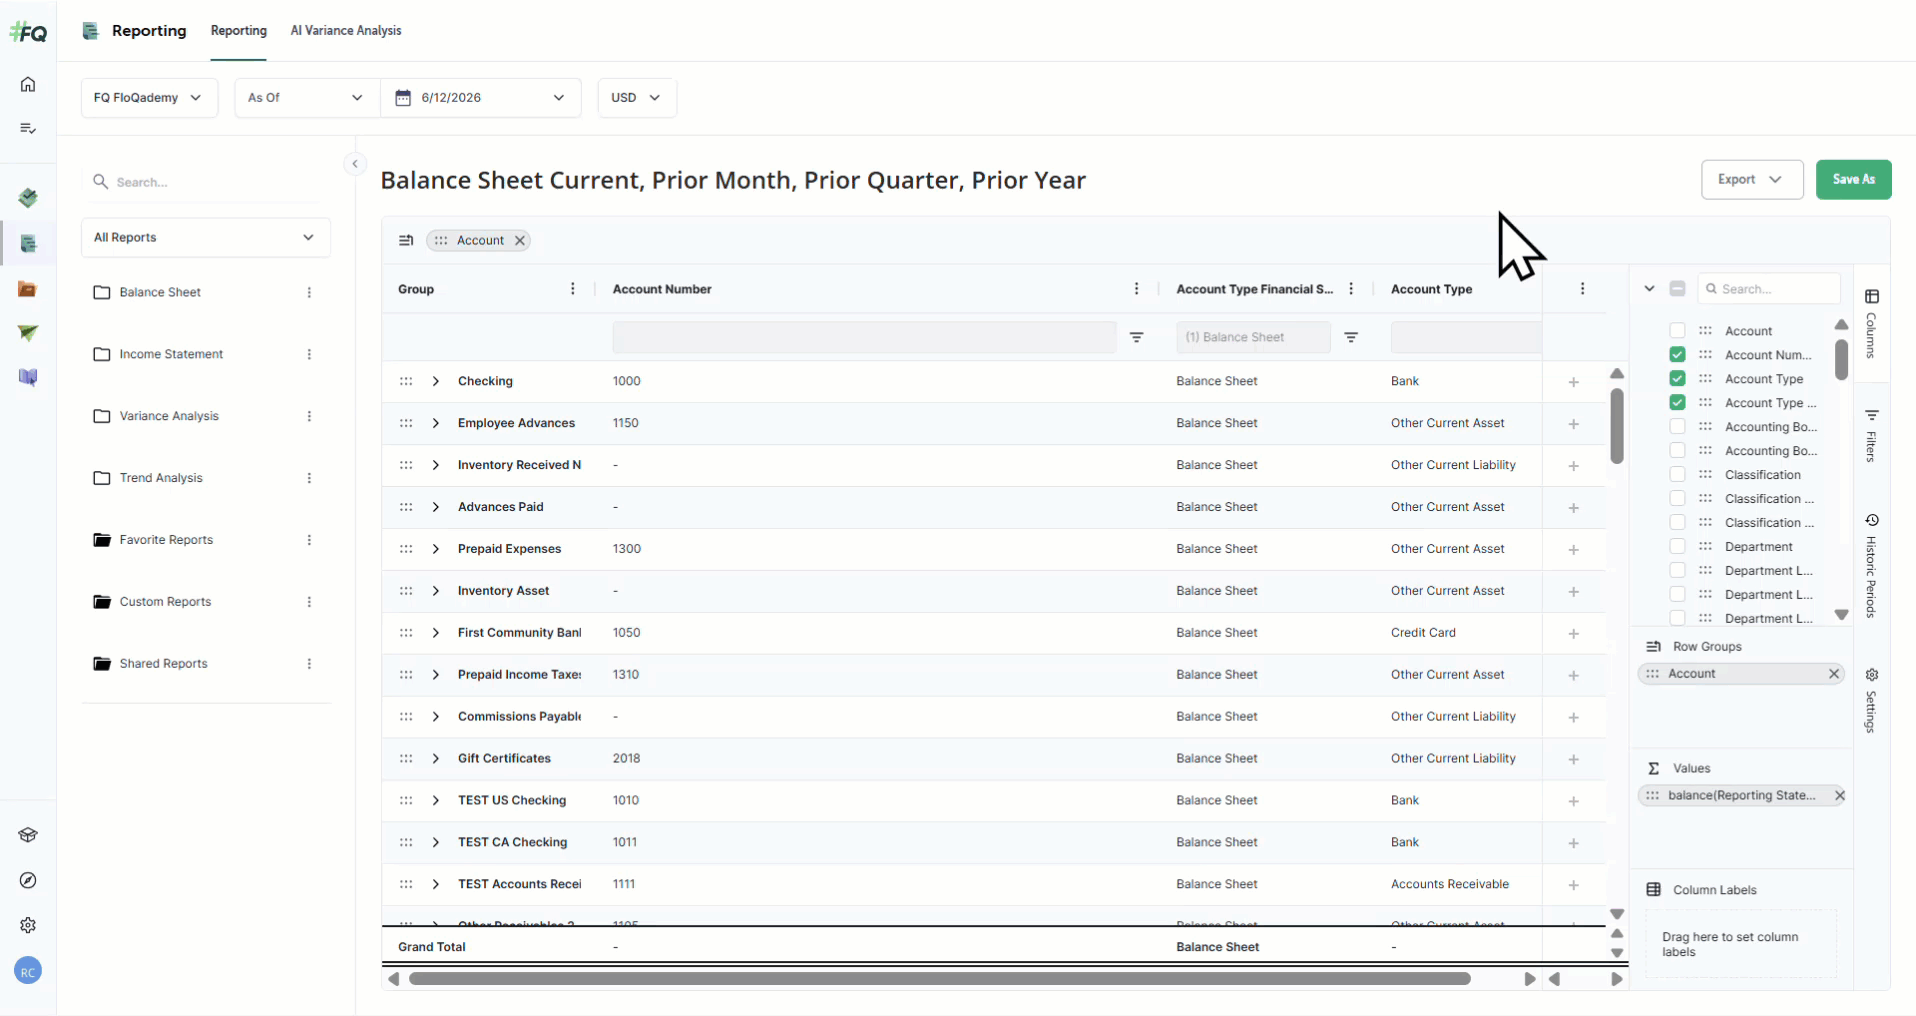Open the Export dropdown

click(1752, 180)
